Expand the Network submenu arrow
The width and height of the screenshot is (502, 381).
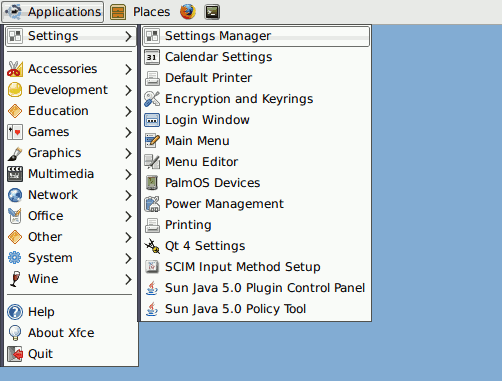point(128,195)
